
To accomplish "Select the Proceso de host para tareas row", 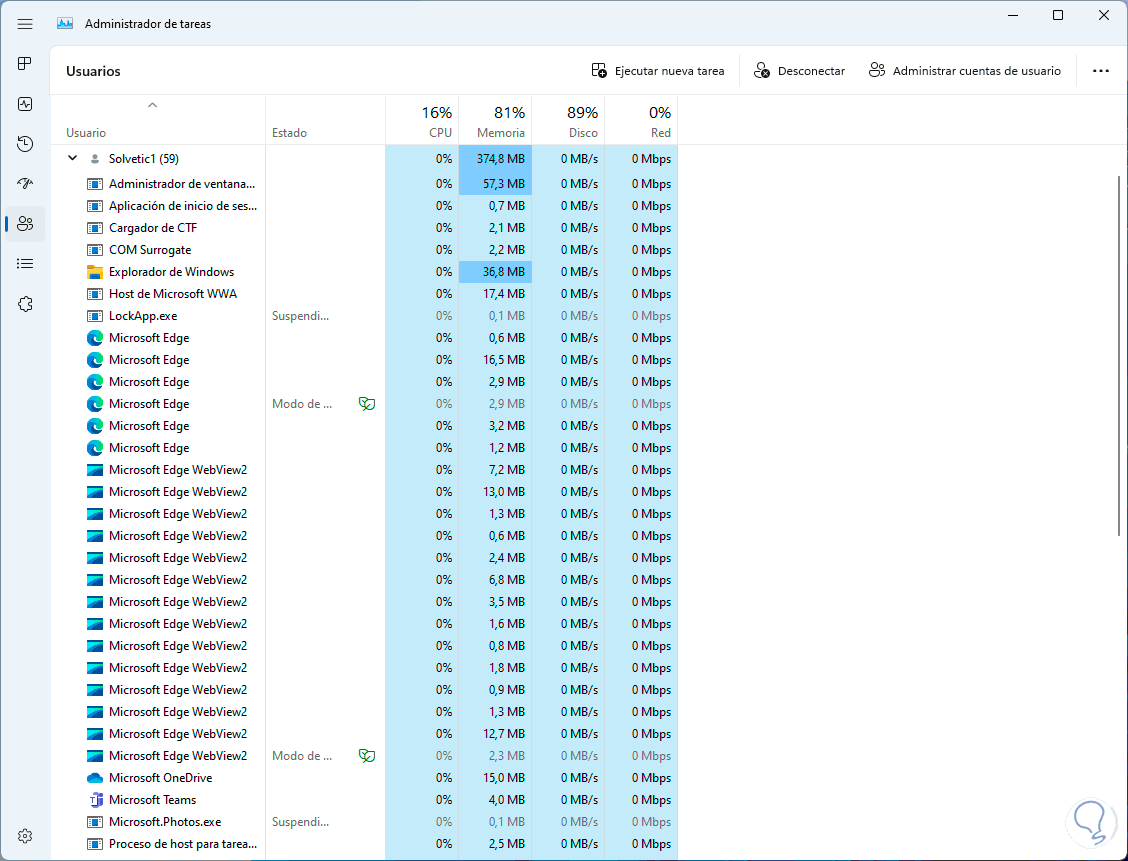I will [x=364, y=844].
